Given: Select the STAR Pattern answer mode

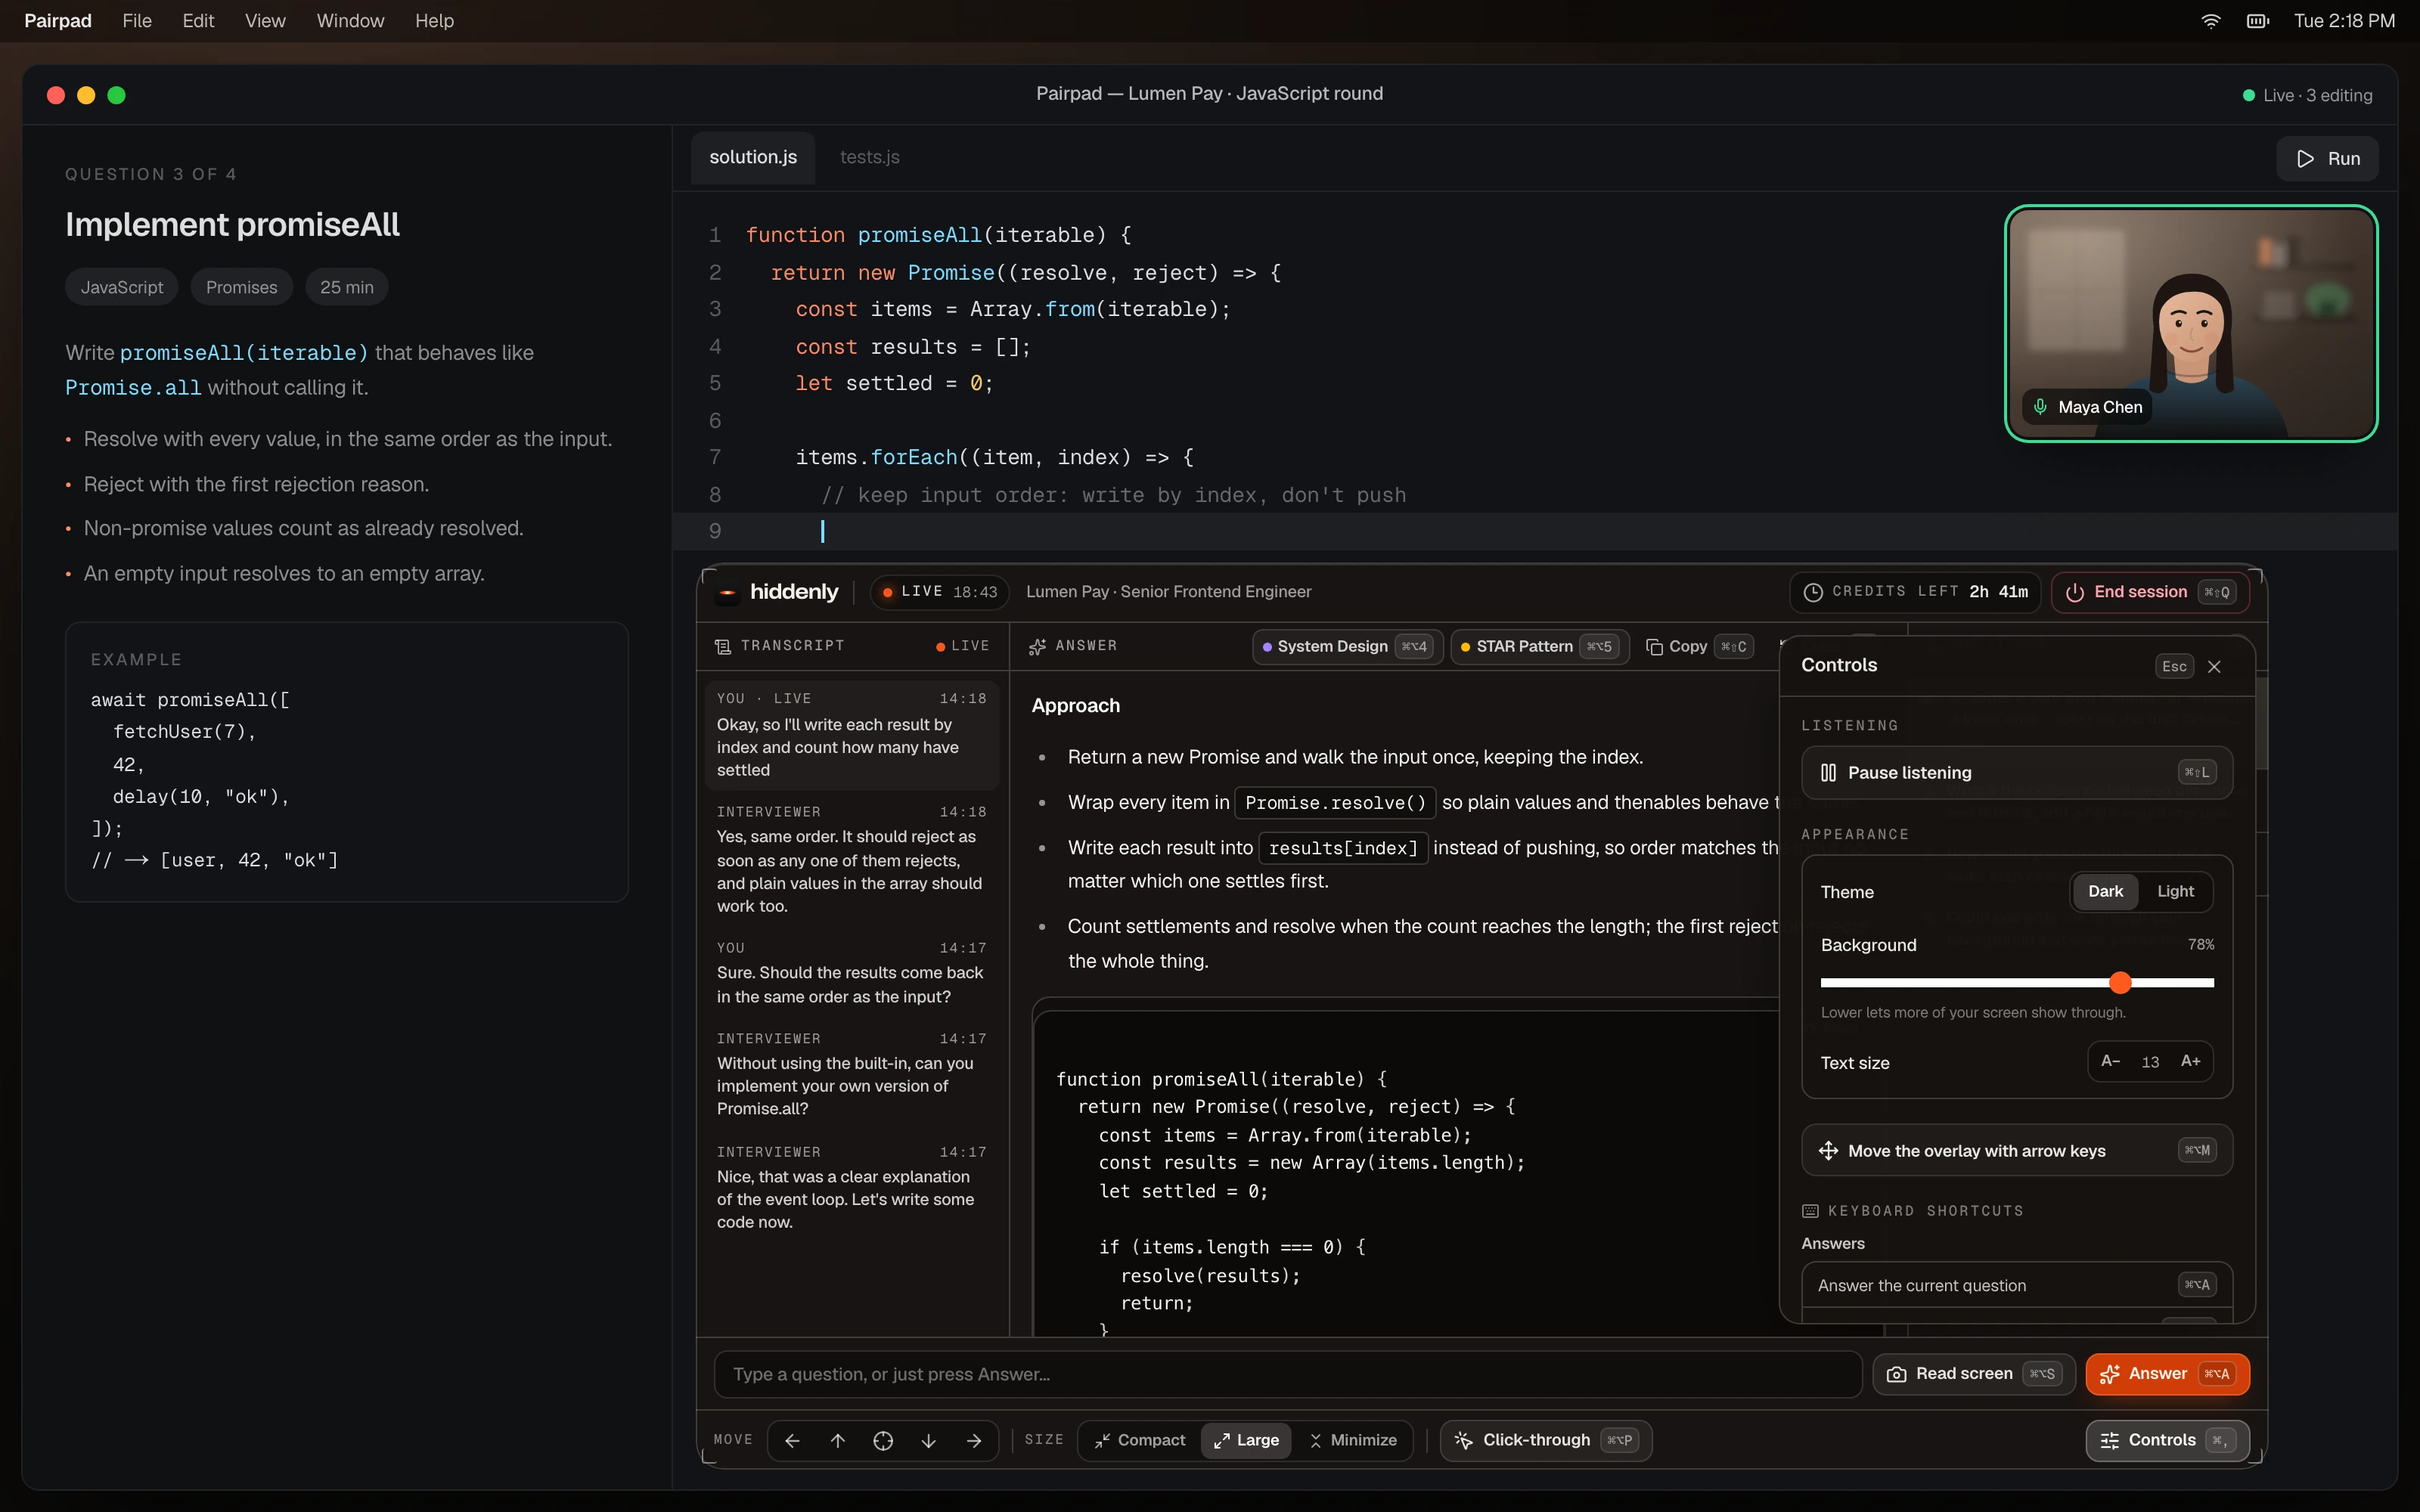Looking at the screenshot, I should coord(1539,647).
